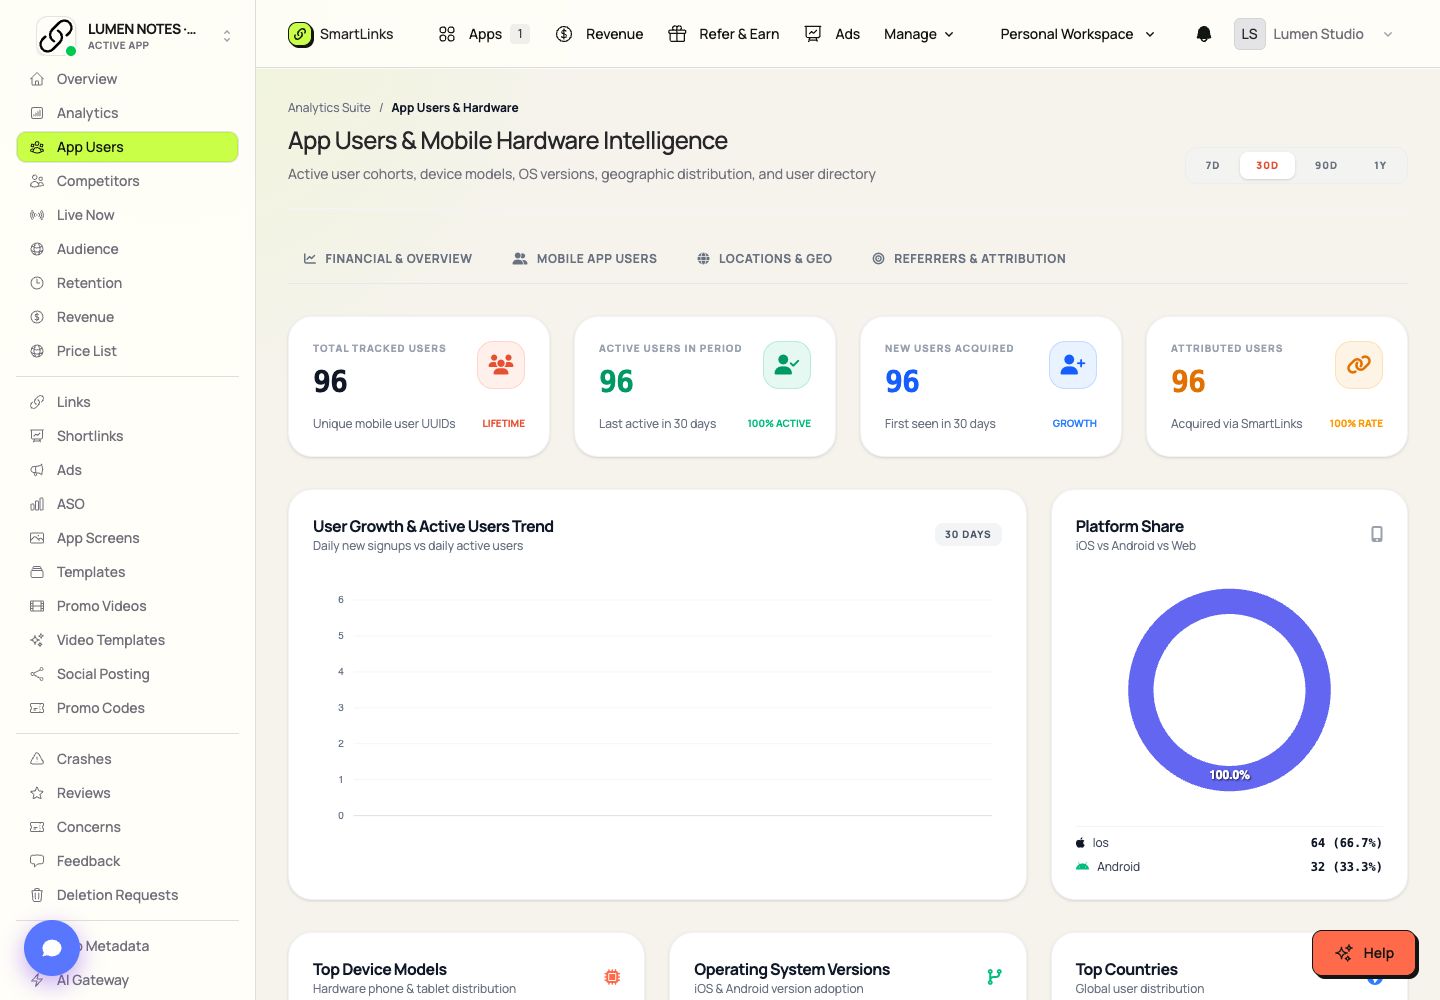This screenshot has height=1000, width=1440.
Task: Click the Active Users check icon
Action: click(787, 365)
